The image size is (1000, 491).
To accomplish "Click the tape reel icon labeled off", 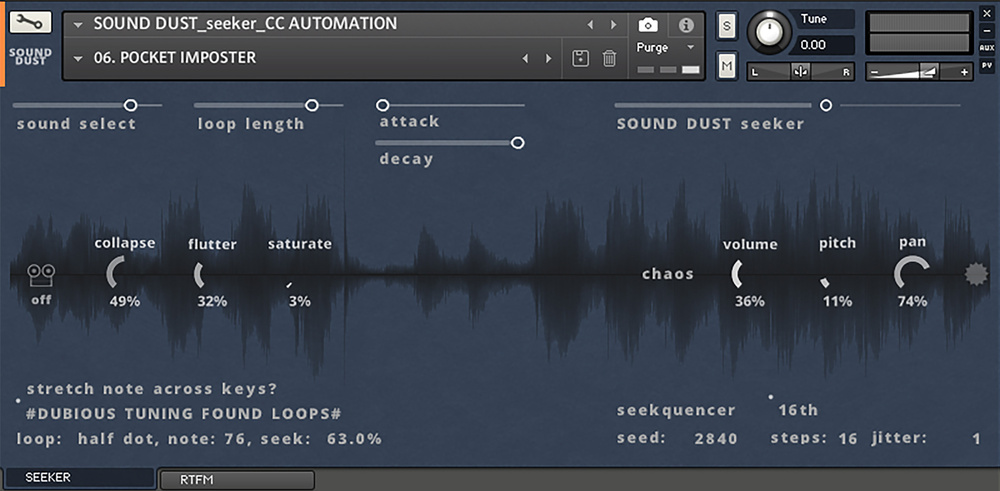I will [x=41, y=275].
